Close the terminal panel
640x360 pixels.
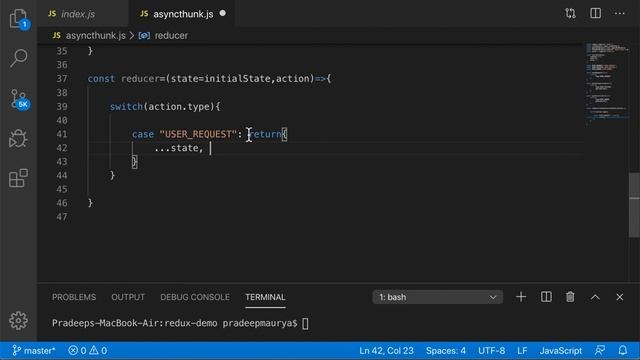620,297
